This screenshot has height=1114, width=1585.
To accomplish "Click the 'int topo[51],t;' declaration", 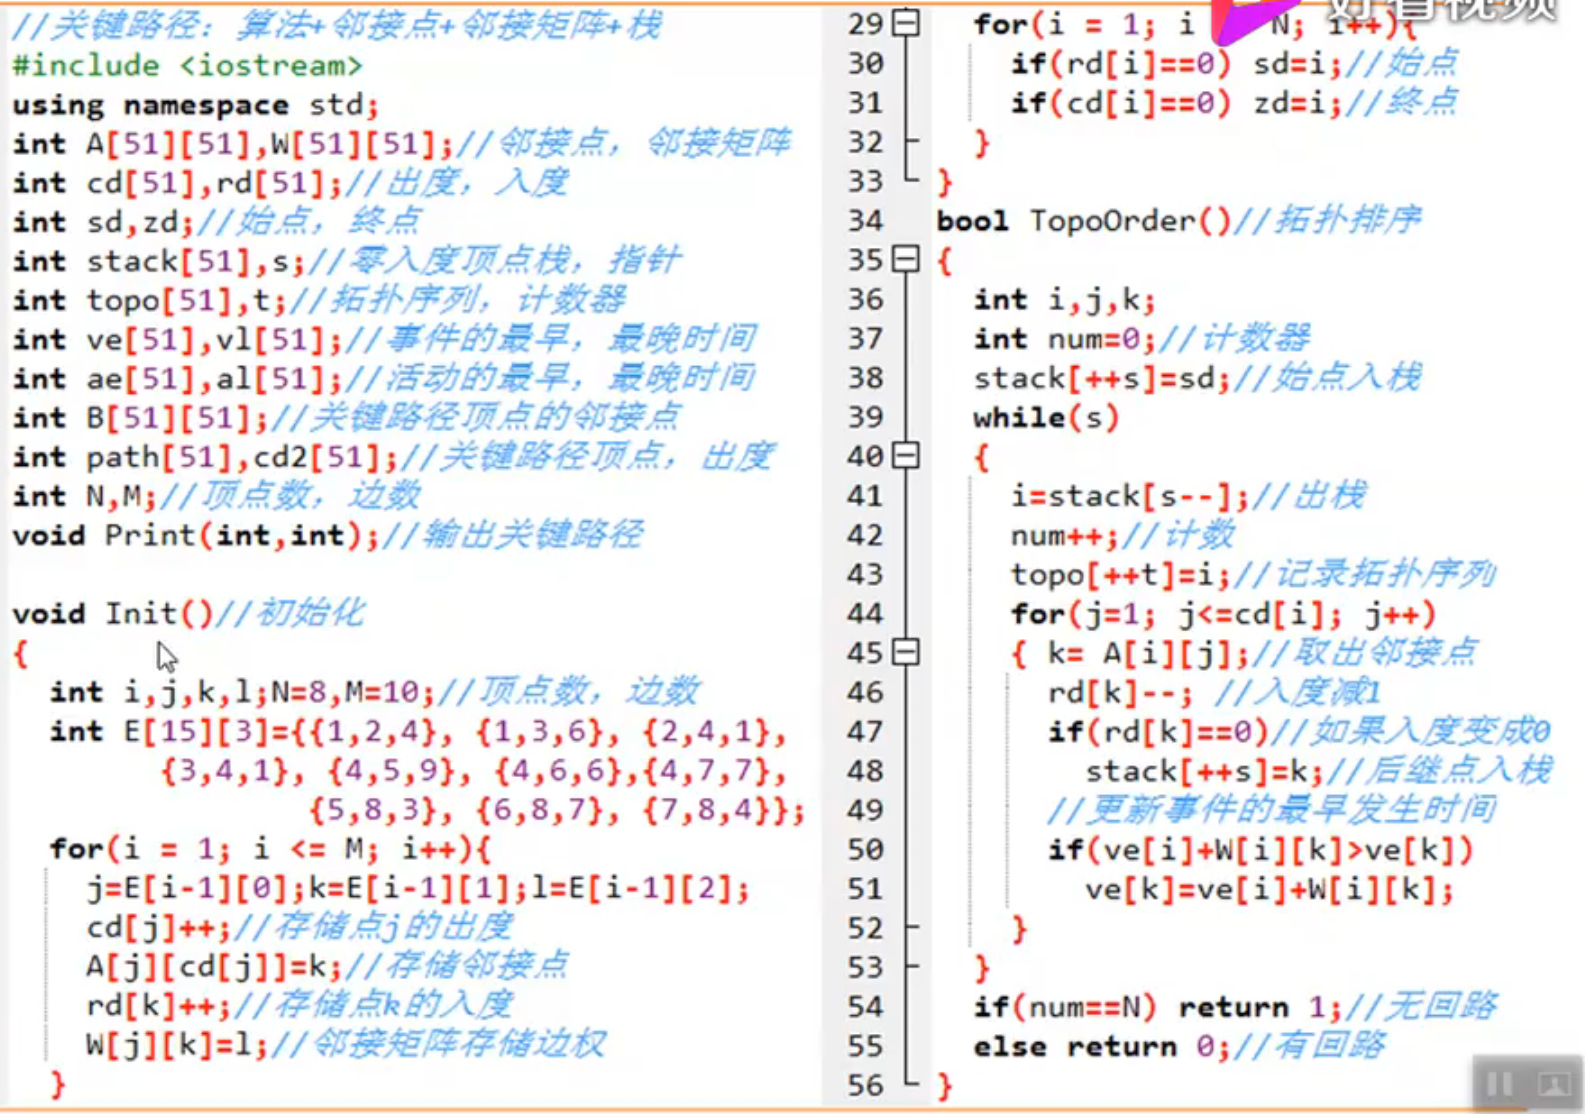I will 150,301.
